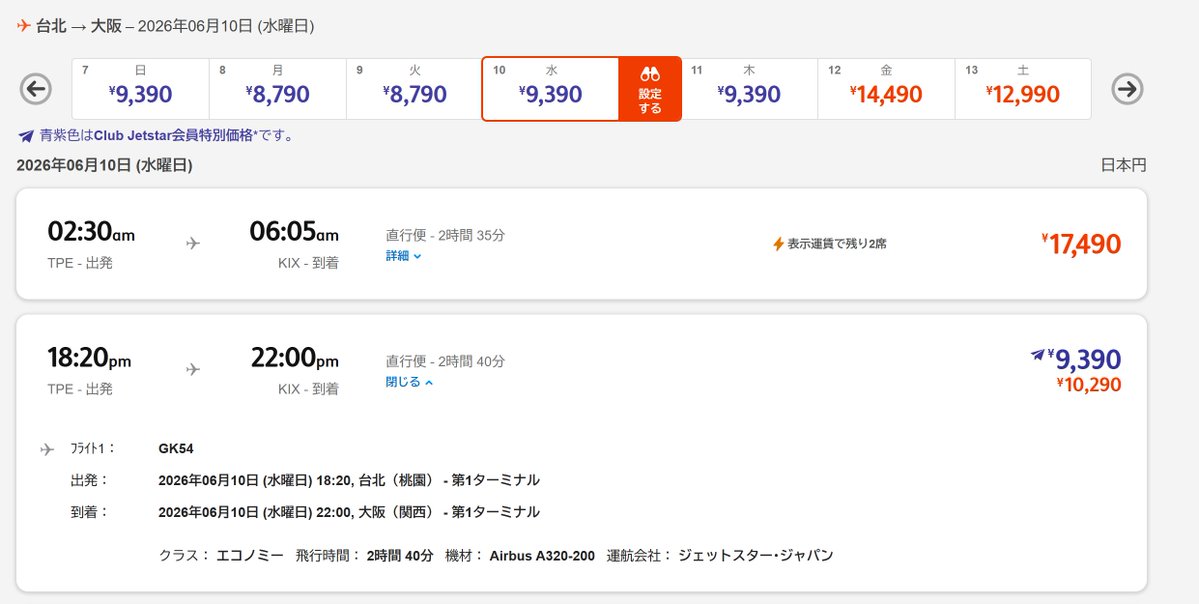
Task: Collapse details with 閉じる on 18:20 flight
Action: coord(409,382)
